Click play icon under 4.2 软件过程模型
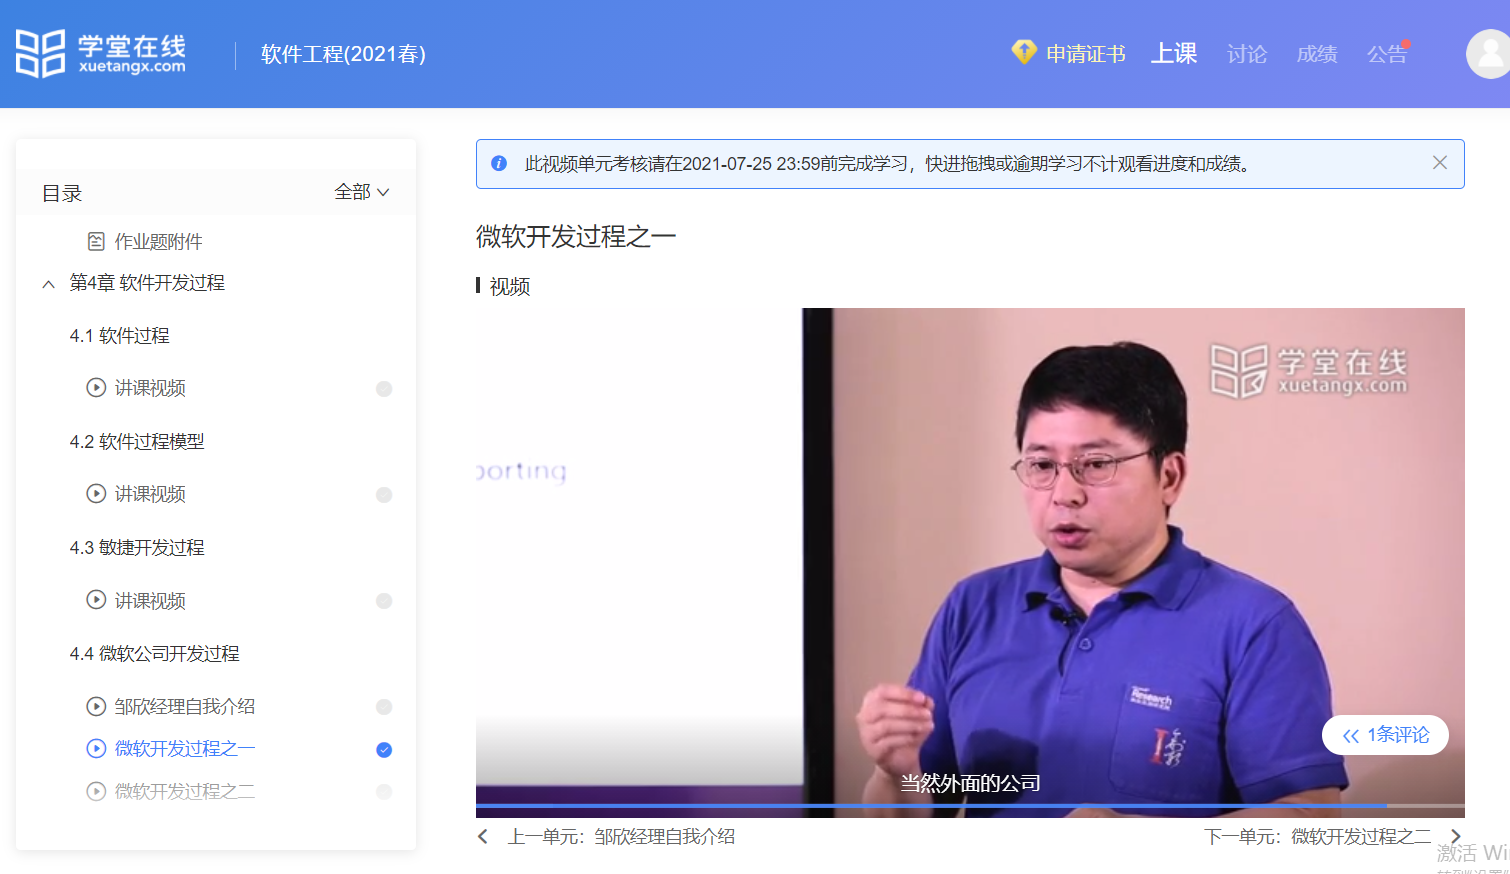Image resolution: width=1510 pixels, height=874 pixels. (x=96, y=493)
